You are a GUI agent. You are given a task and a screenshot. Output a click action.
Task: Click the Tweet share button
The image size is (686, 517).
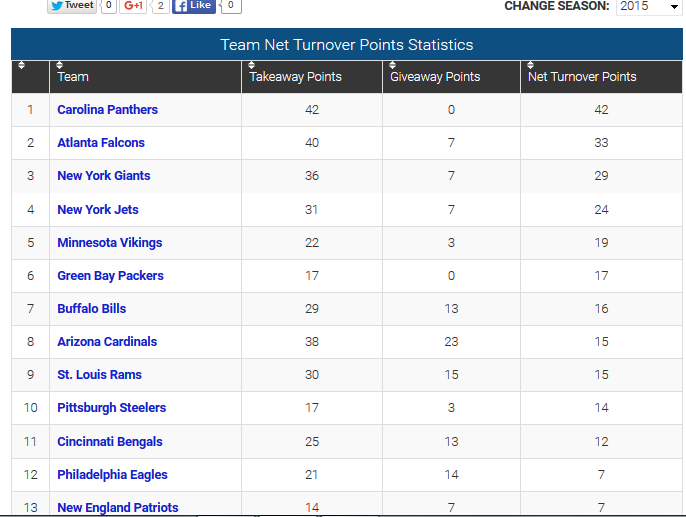tap(72, 6)
